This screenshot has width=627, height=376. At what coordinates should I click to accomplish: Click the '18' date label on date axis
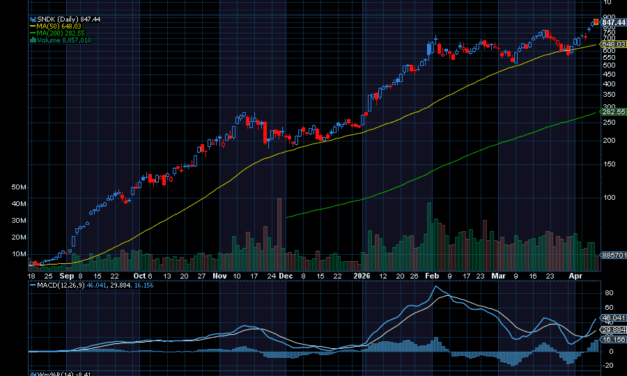(31, 276)
